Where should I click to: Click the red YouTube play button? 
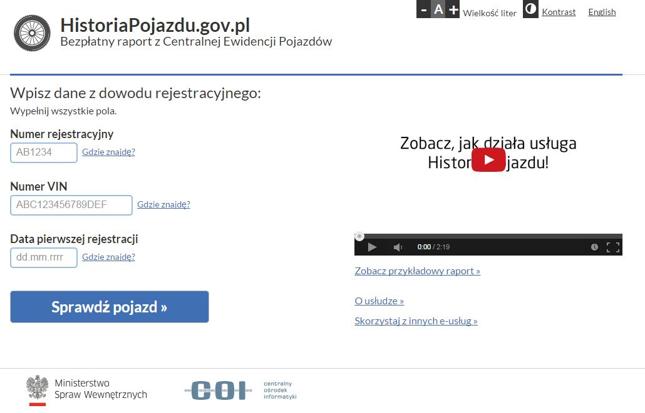click(488, 160)
